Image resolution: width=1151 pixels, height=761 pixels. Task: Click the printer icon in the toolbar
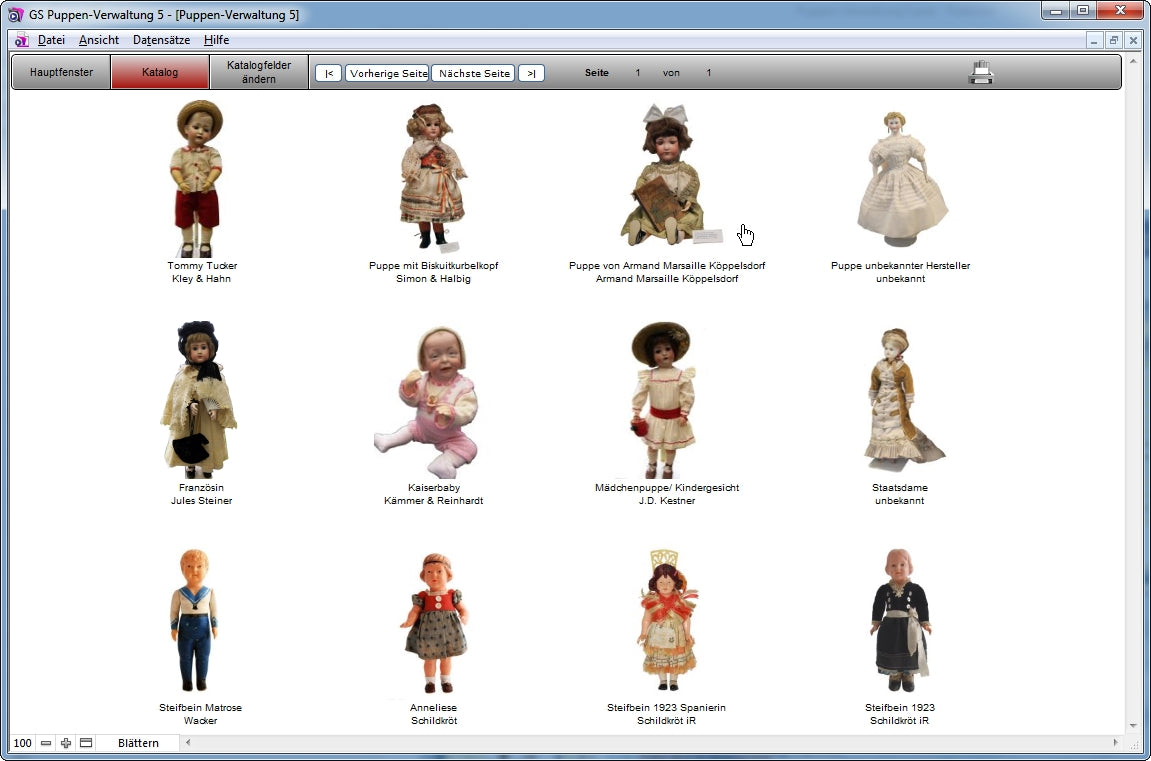[x=981, y=72]
